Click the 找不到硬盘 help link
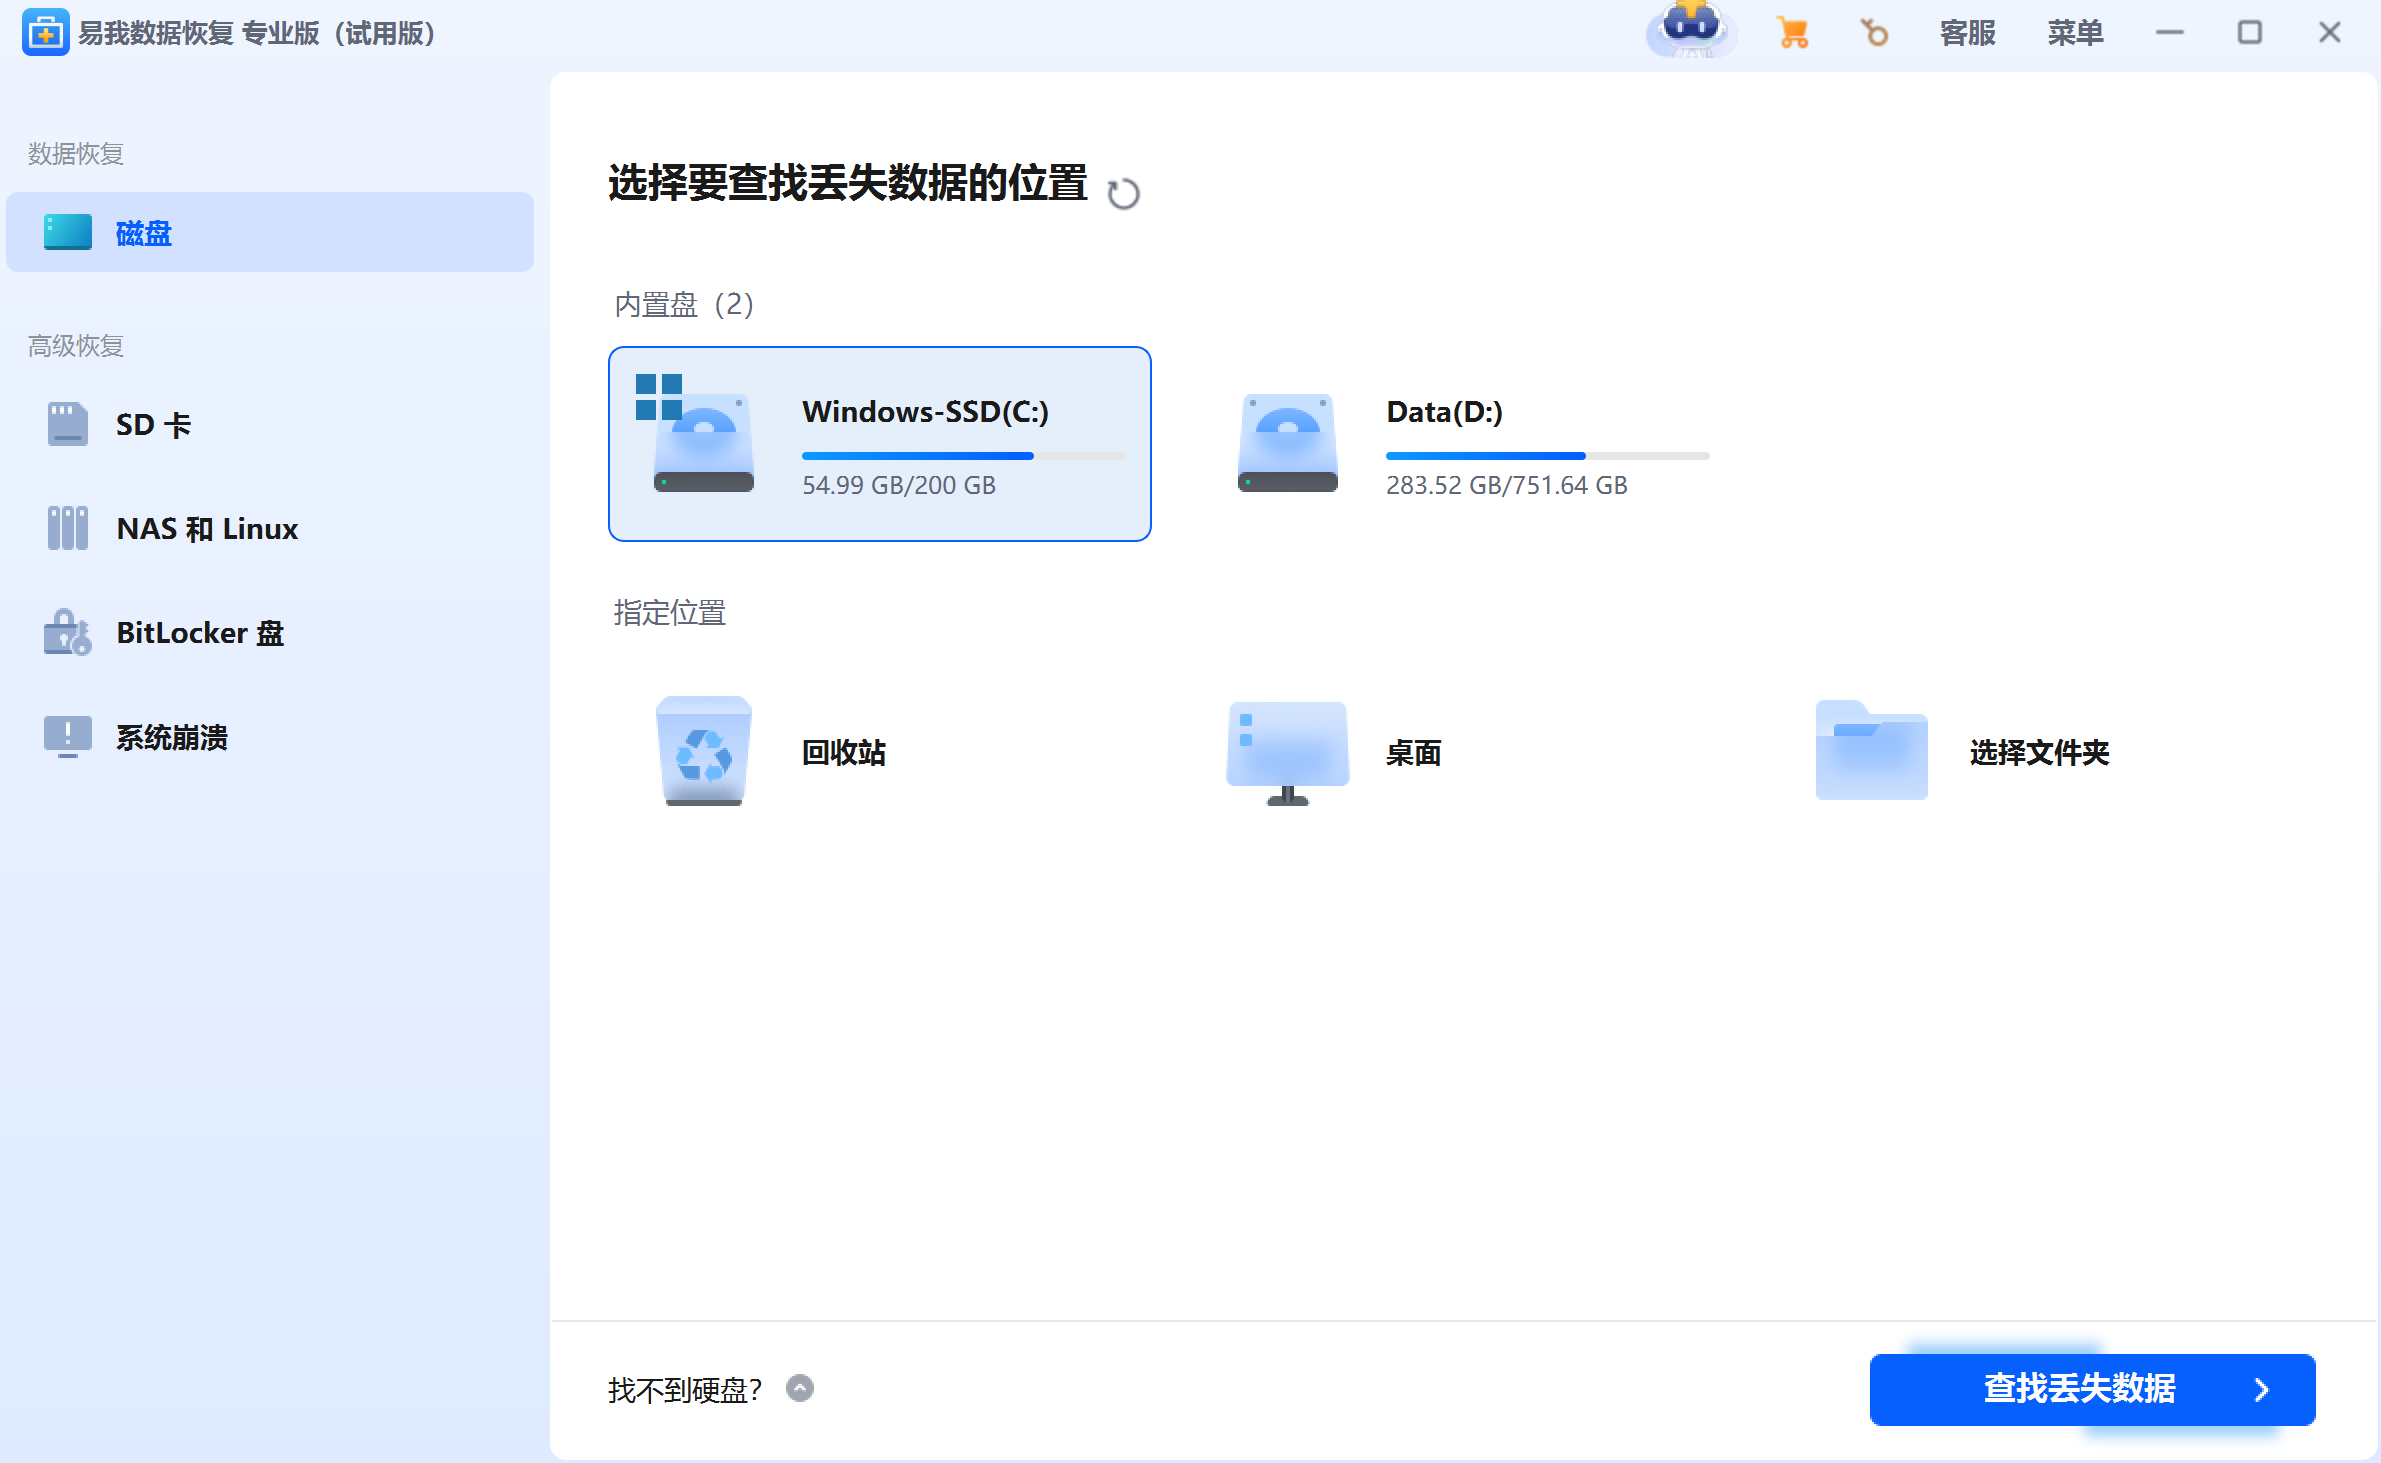The height and width of the screenshot is (1463, 2381). tap(685, 1388)
